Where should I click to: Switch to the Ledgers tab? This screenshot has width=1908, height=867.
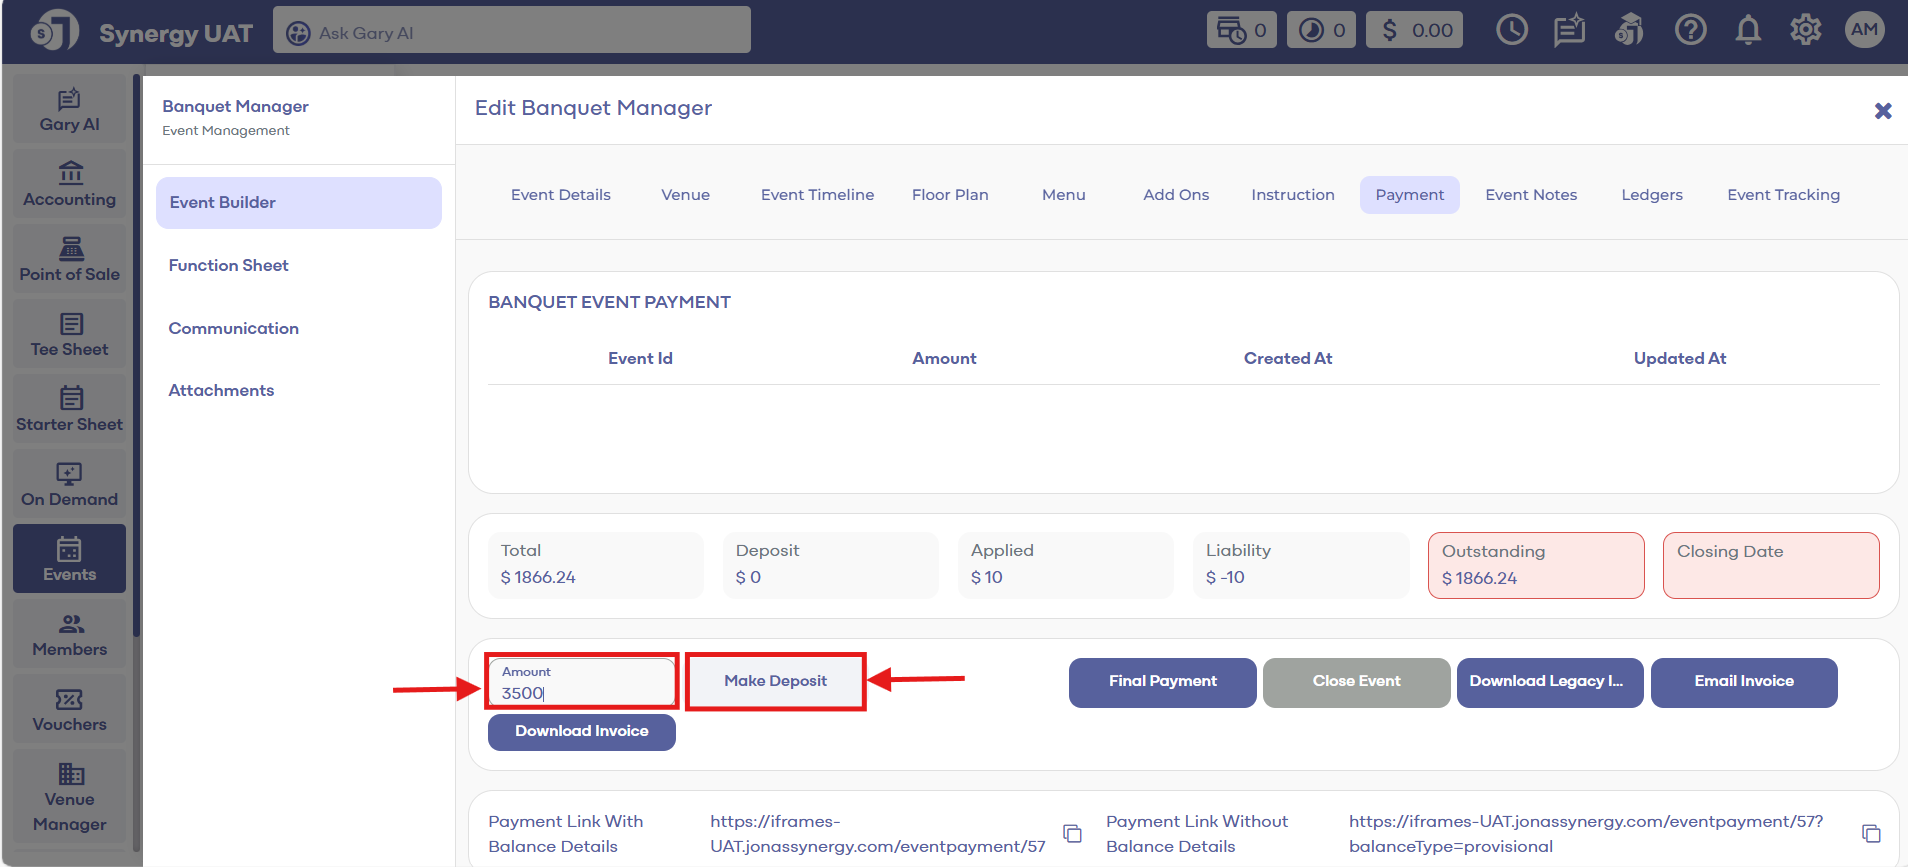point(1651,195)
